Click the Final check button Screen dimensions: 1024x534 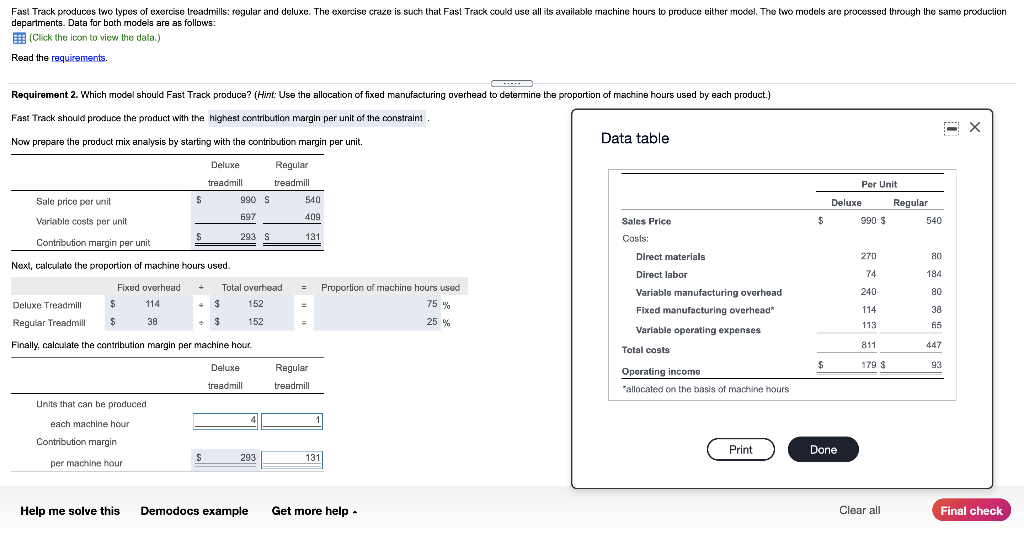[971, 510]
